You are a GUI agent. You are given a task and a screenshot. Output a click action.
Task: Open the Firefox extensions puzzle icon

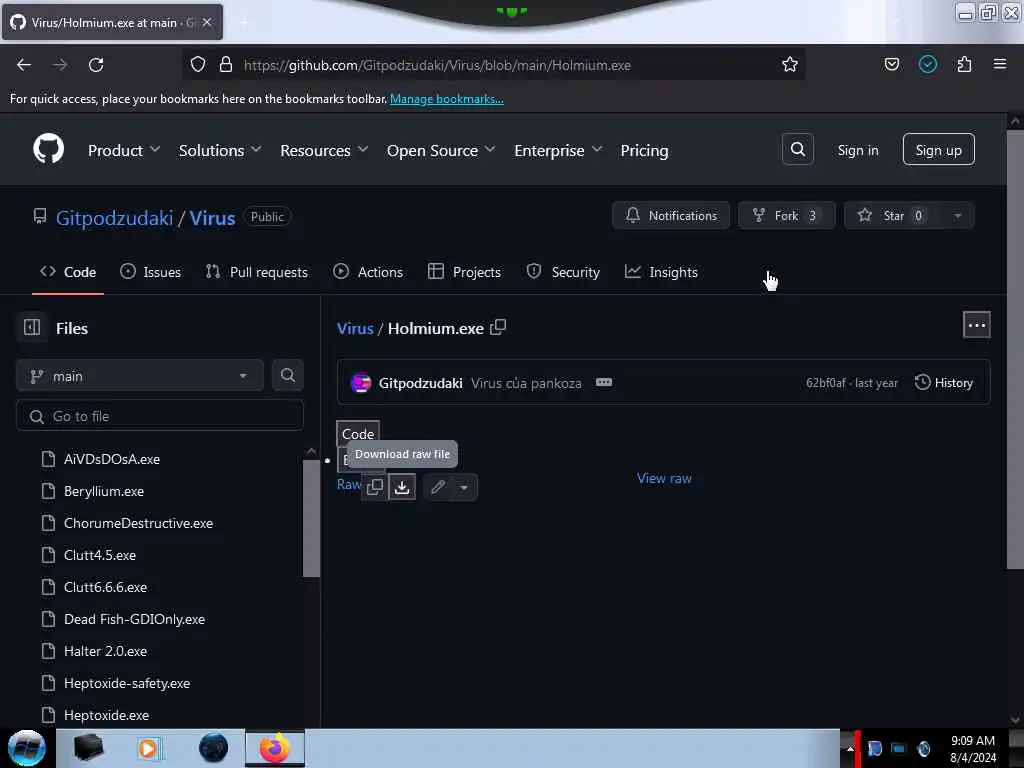point(964,65)
